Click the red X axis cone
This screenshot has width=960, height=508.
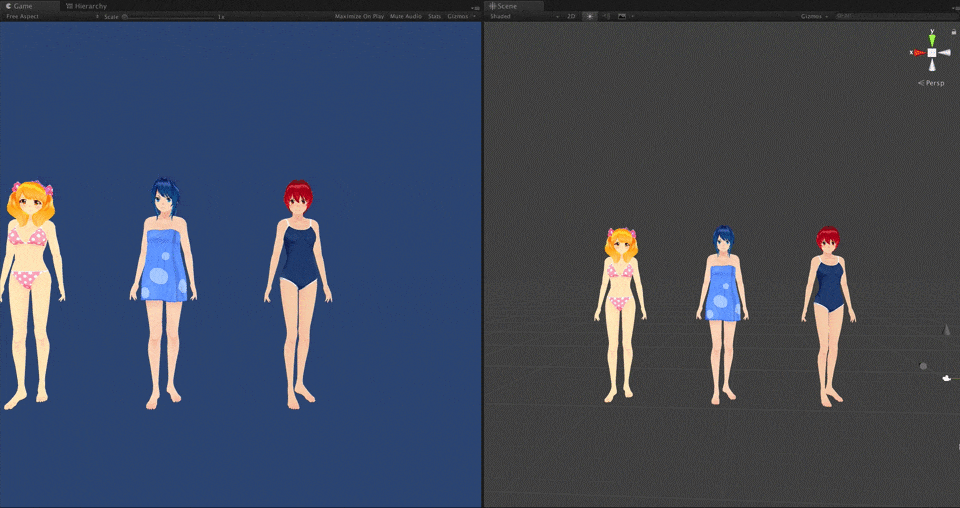coord(919,53)
